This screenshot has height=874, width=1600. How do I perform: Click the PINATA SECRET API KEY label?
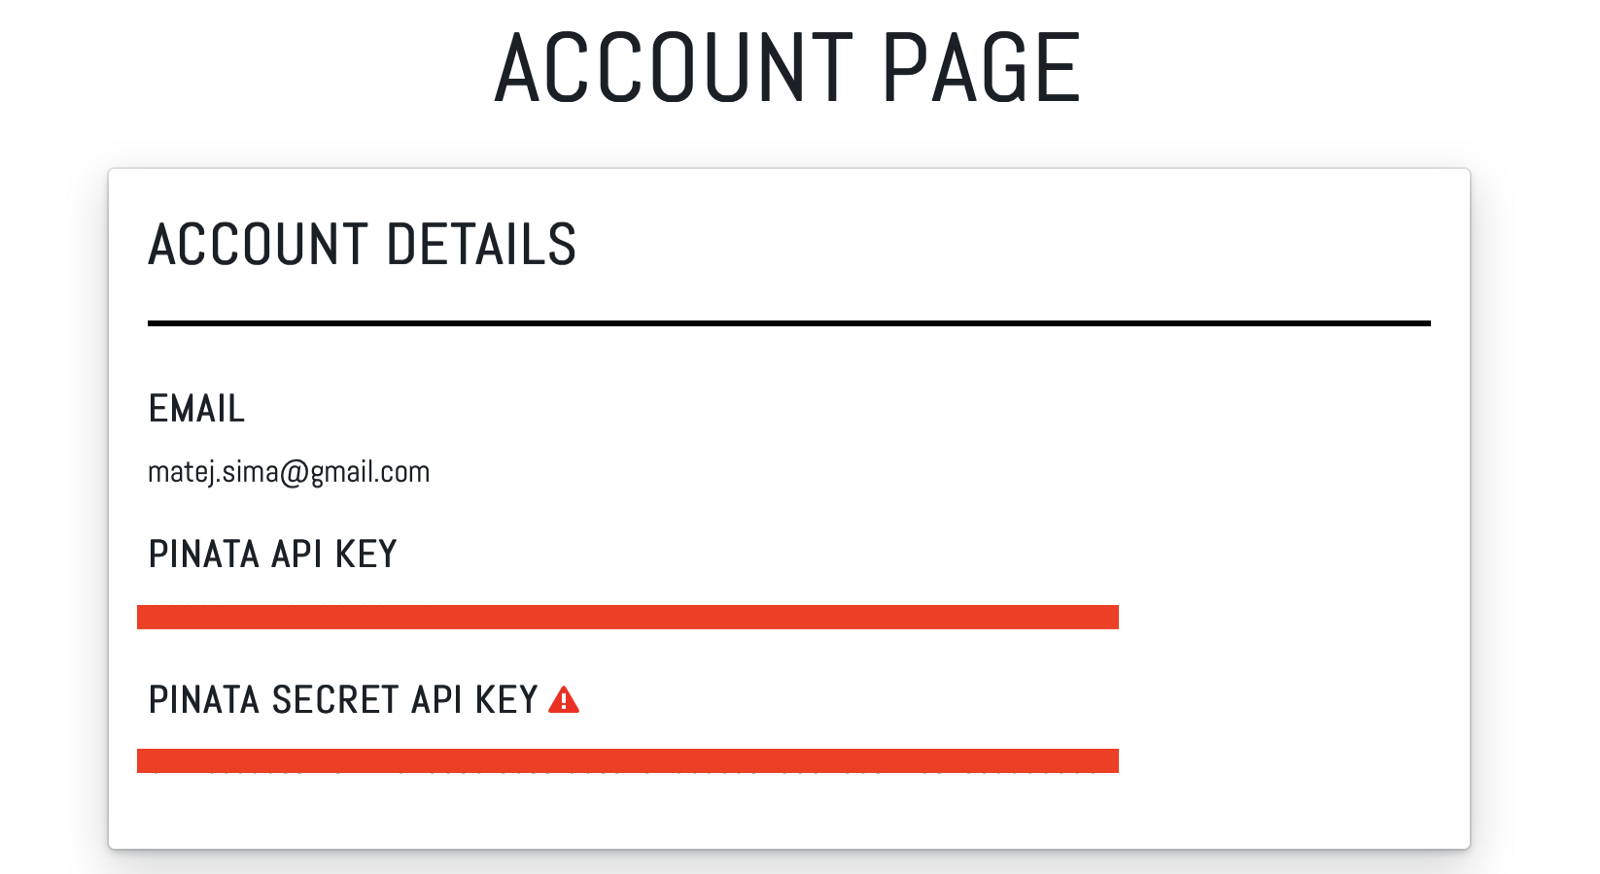pyautogui.click(x=343, y=700)
